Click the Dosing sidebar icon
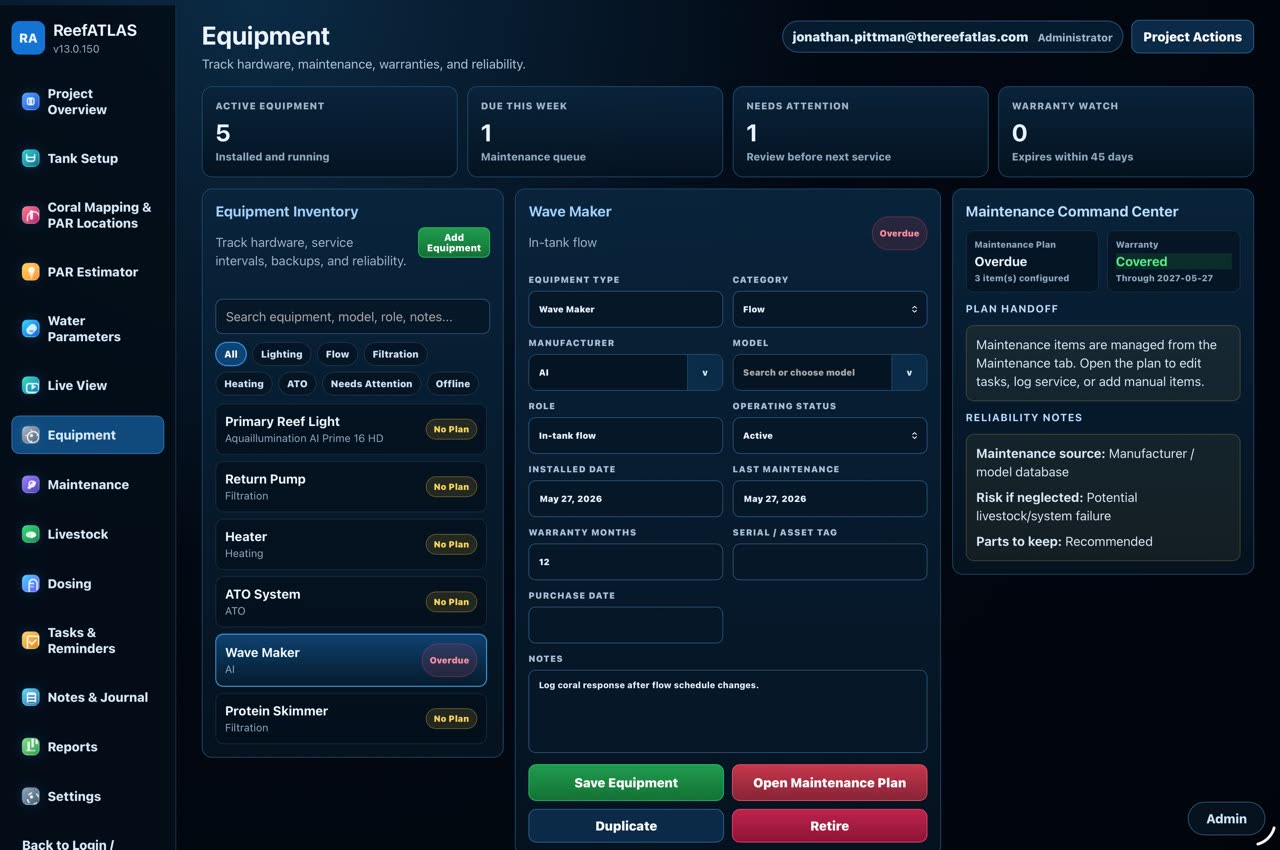This screenshot has width=1280, height=850. pyautogui.click(x=31, y=584)
